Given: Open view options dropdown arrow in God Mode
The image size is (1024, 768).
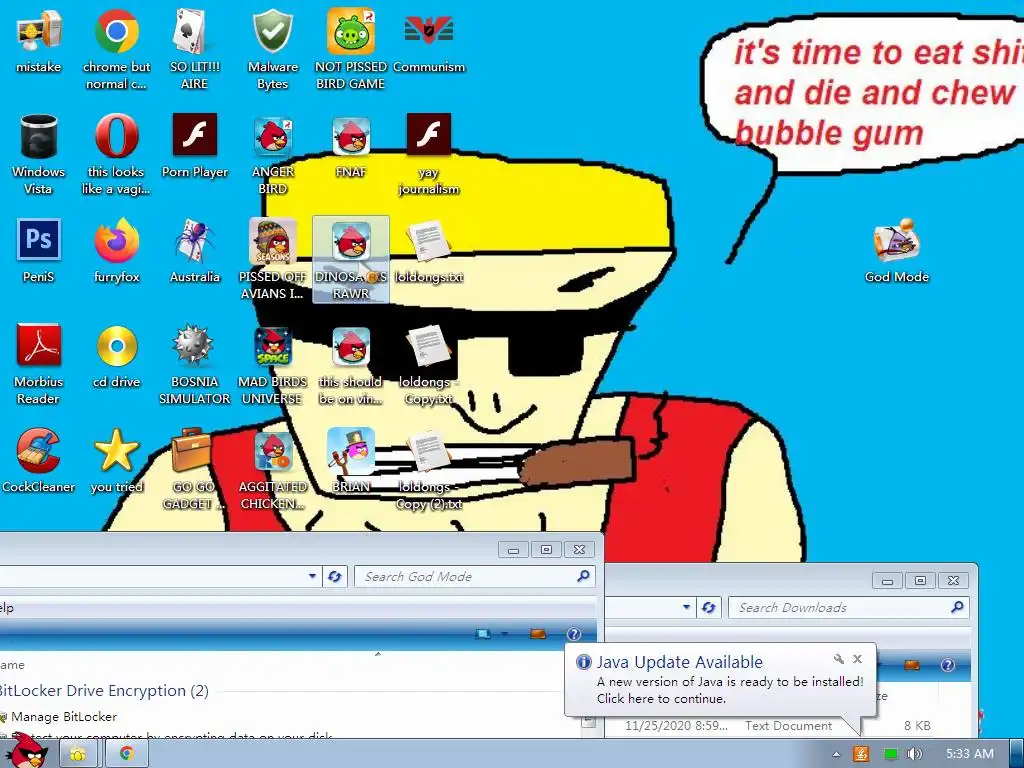Looking at the screenshot, I should click(x=504, y=633).
